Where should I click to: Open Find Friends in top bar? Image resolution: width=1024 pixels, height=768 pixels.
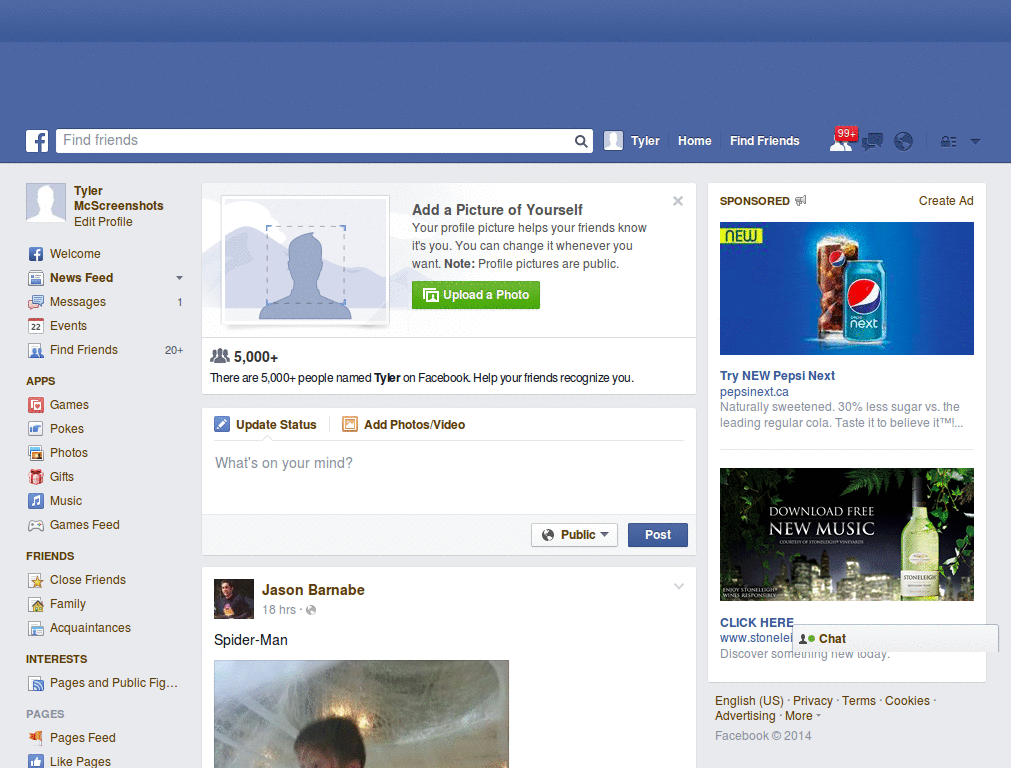(764, 141)
